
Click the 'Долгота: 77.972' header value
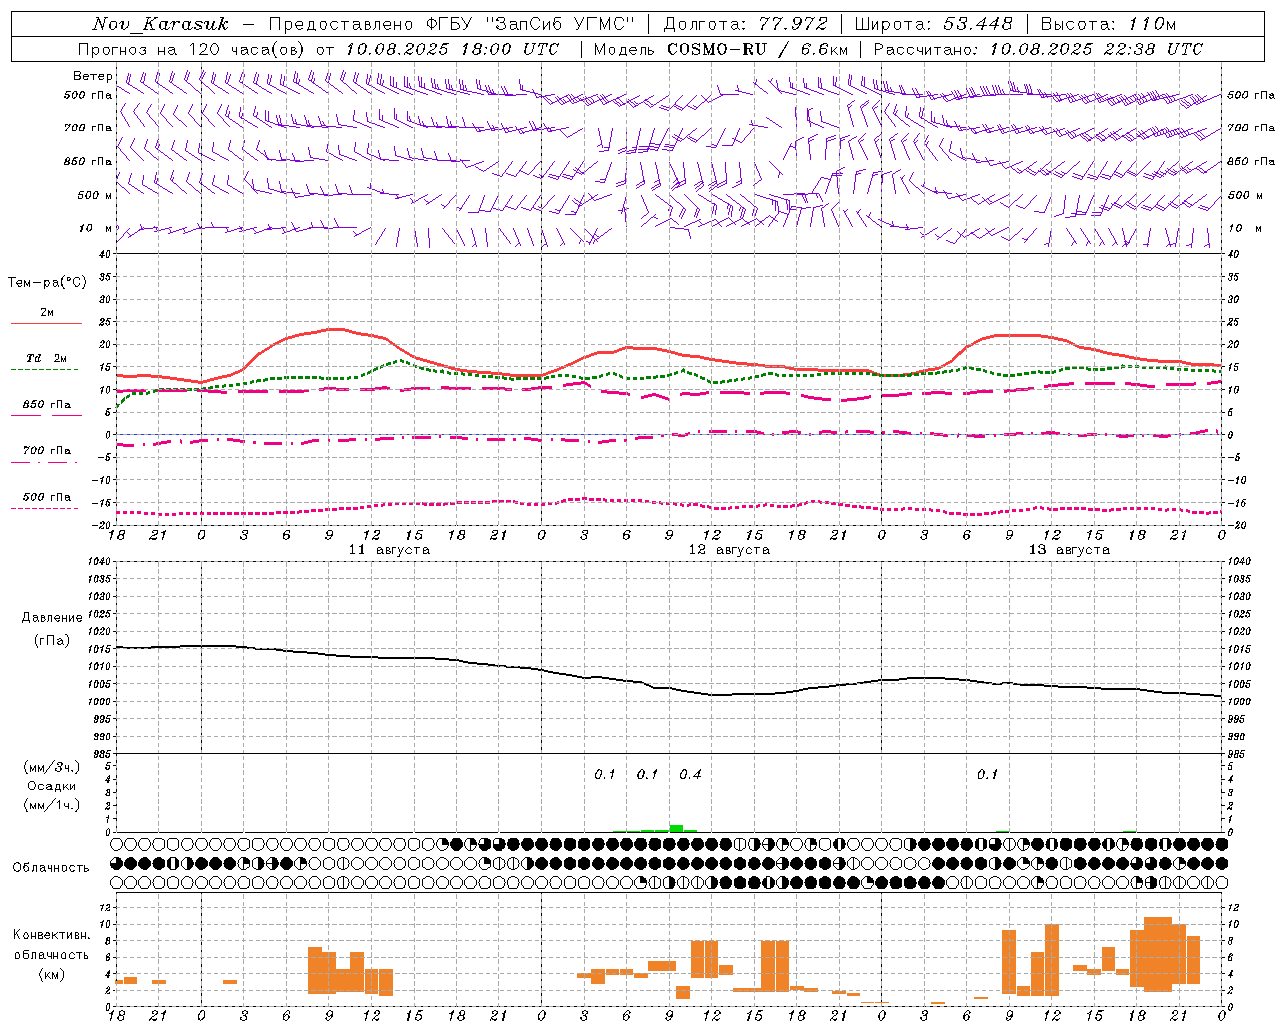coord(746,24)
